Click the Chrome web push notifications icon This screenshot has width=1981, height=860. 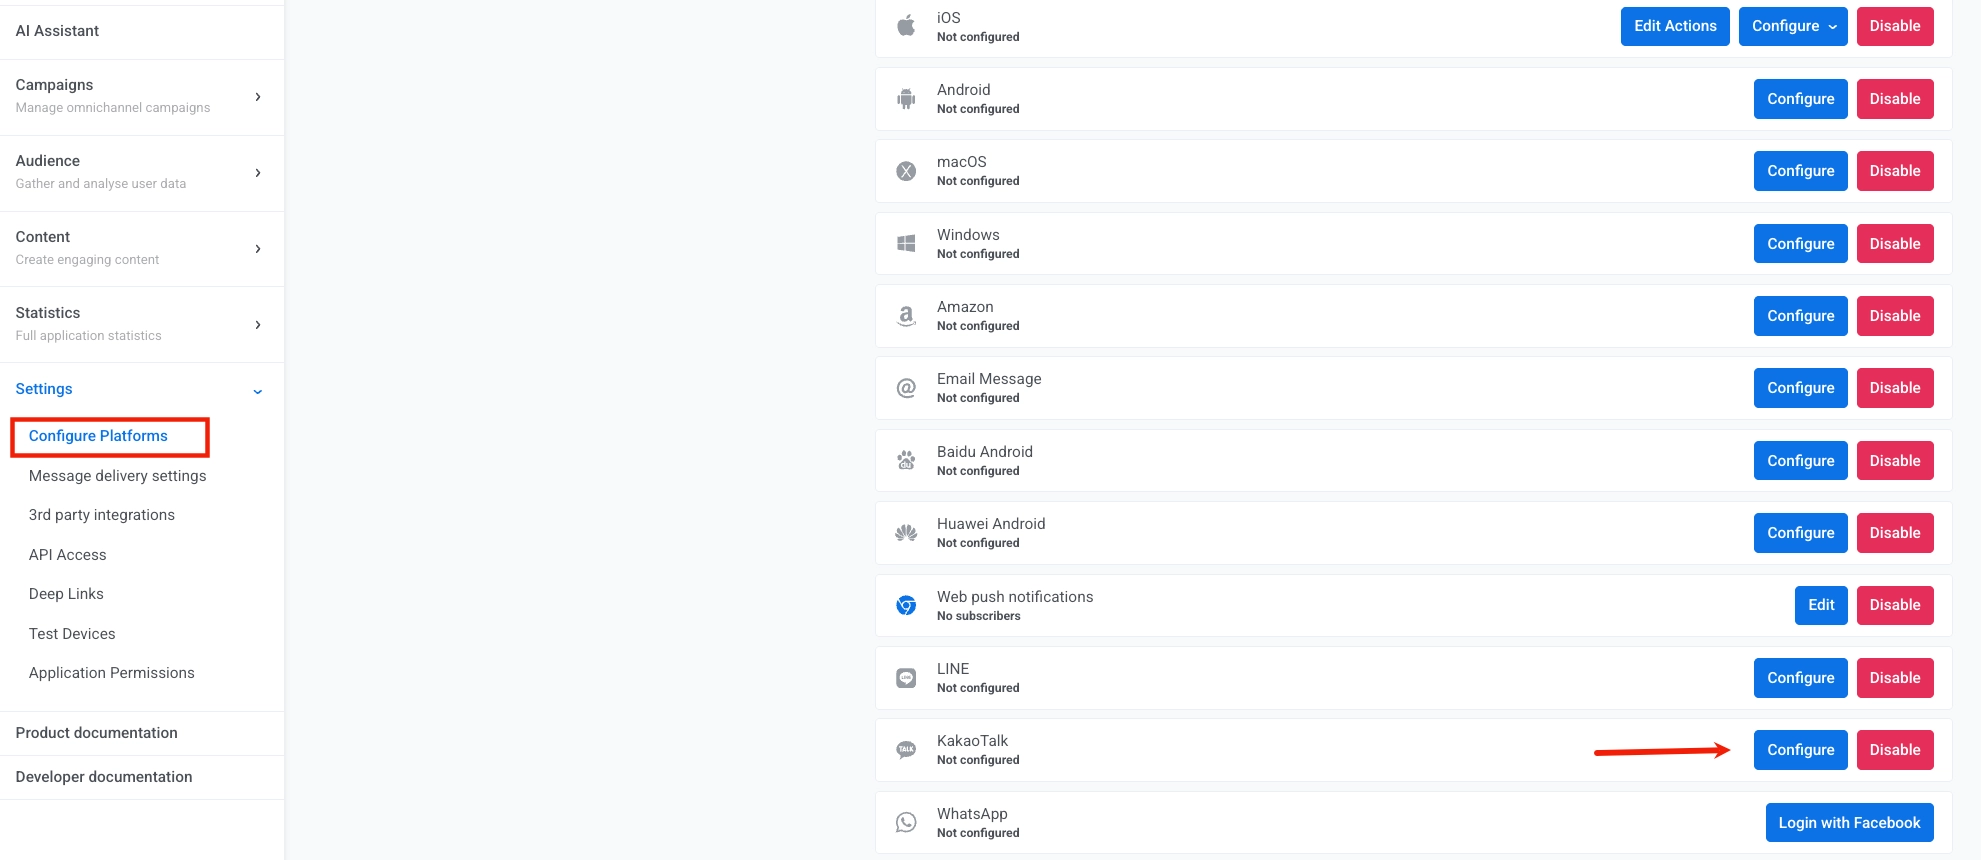tap(906, 605)
